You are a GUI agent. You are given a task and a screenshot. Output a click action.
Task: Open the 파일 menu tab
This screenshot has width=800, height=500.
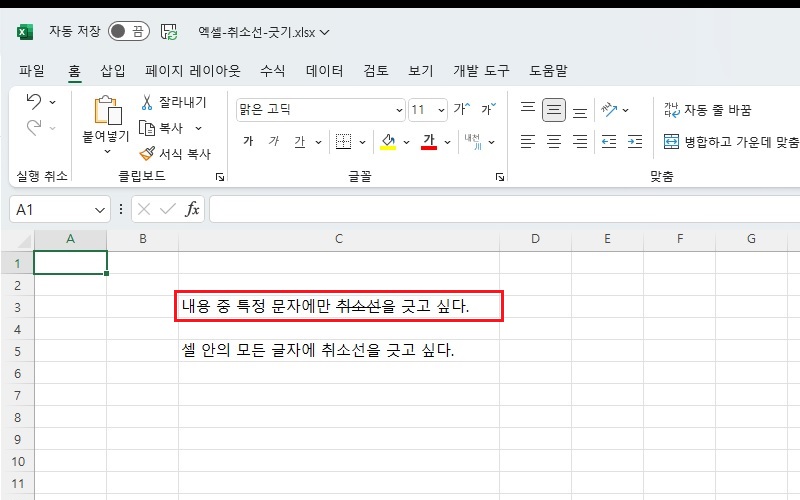32,70
